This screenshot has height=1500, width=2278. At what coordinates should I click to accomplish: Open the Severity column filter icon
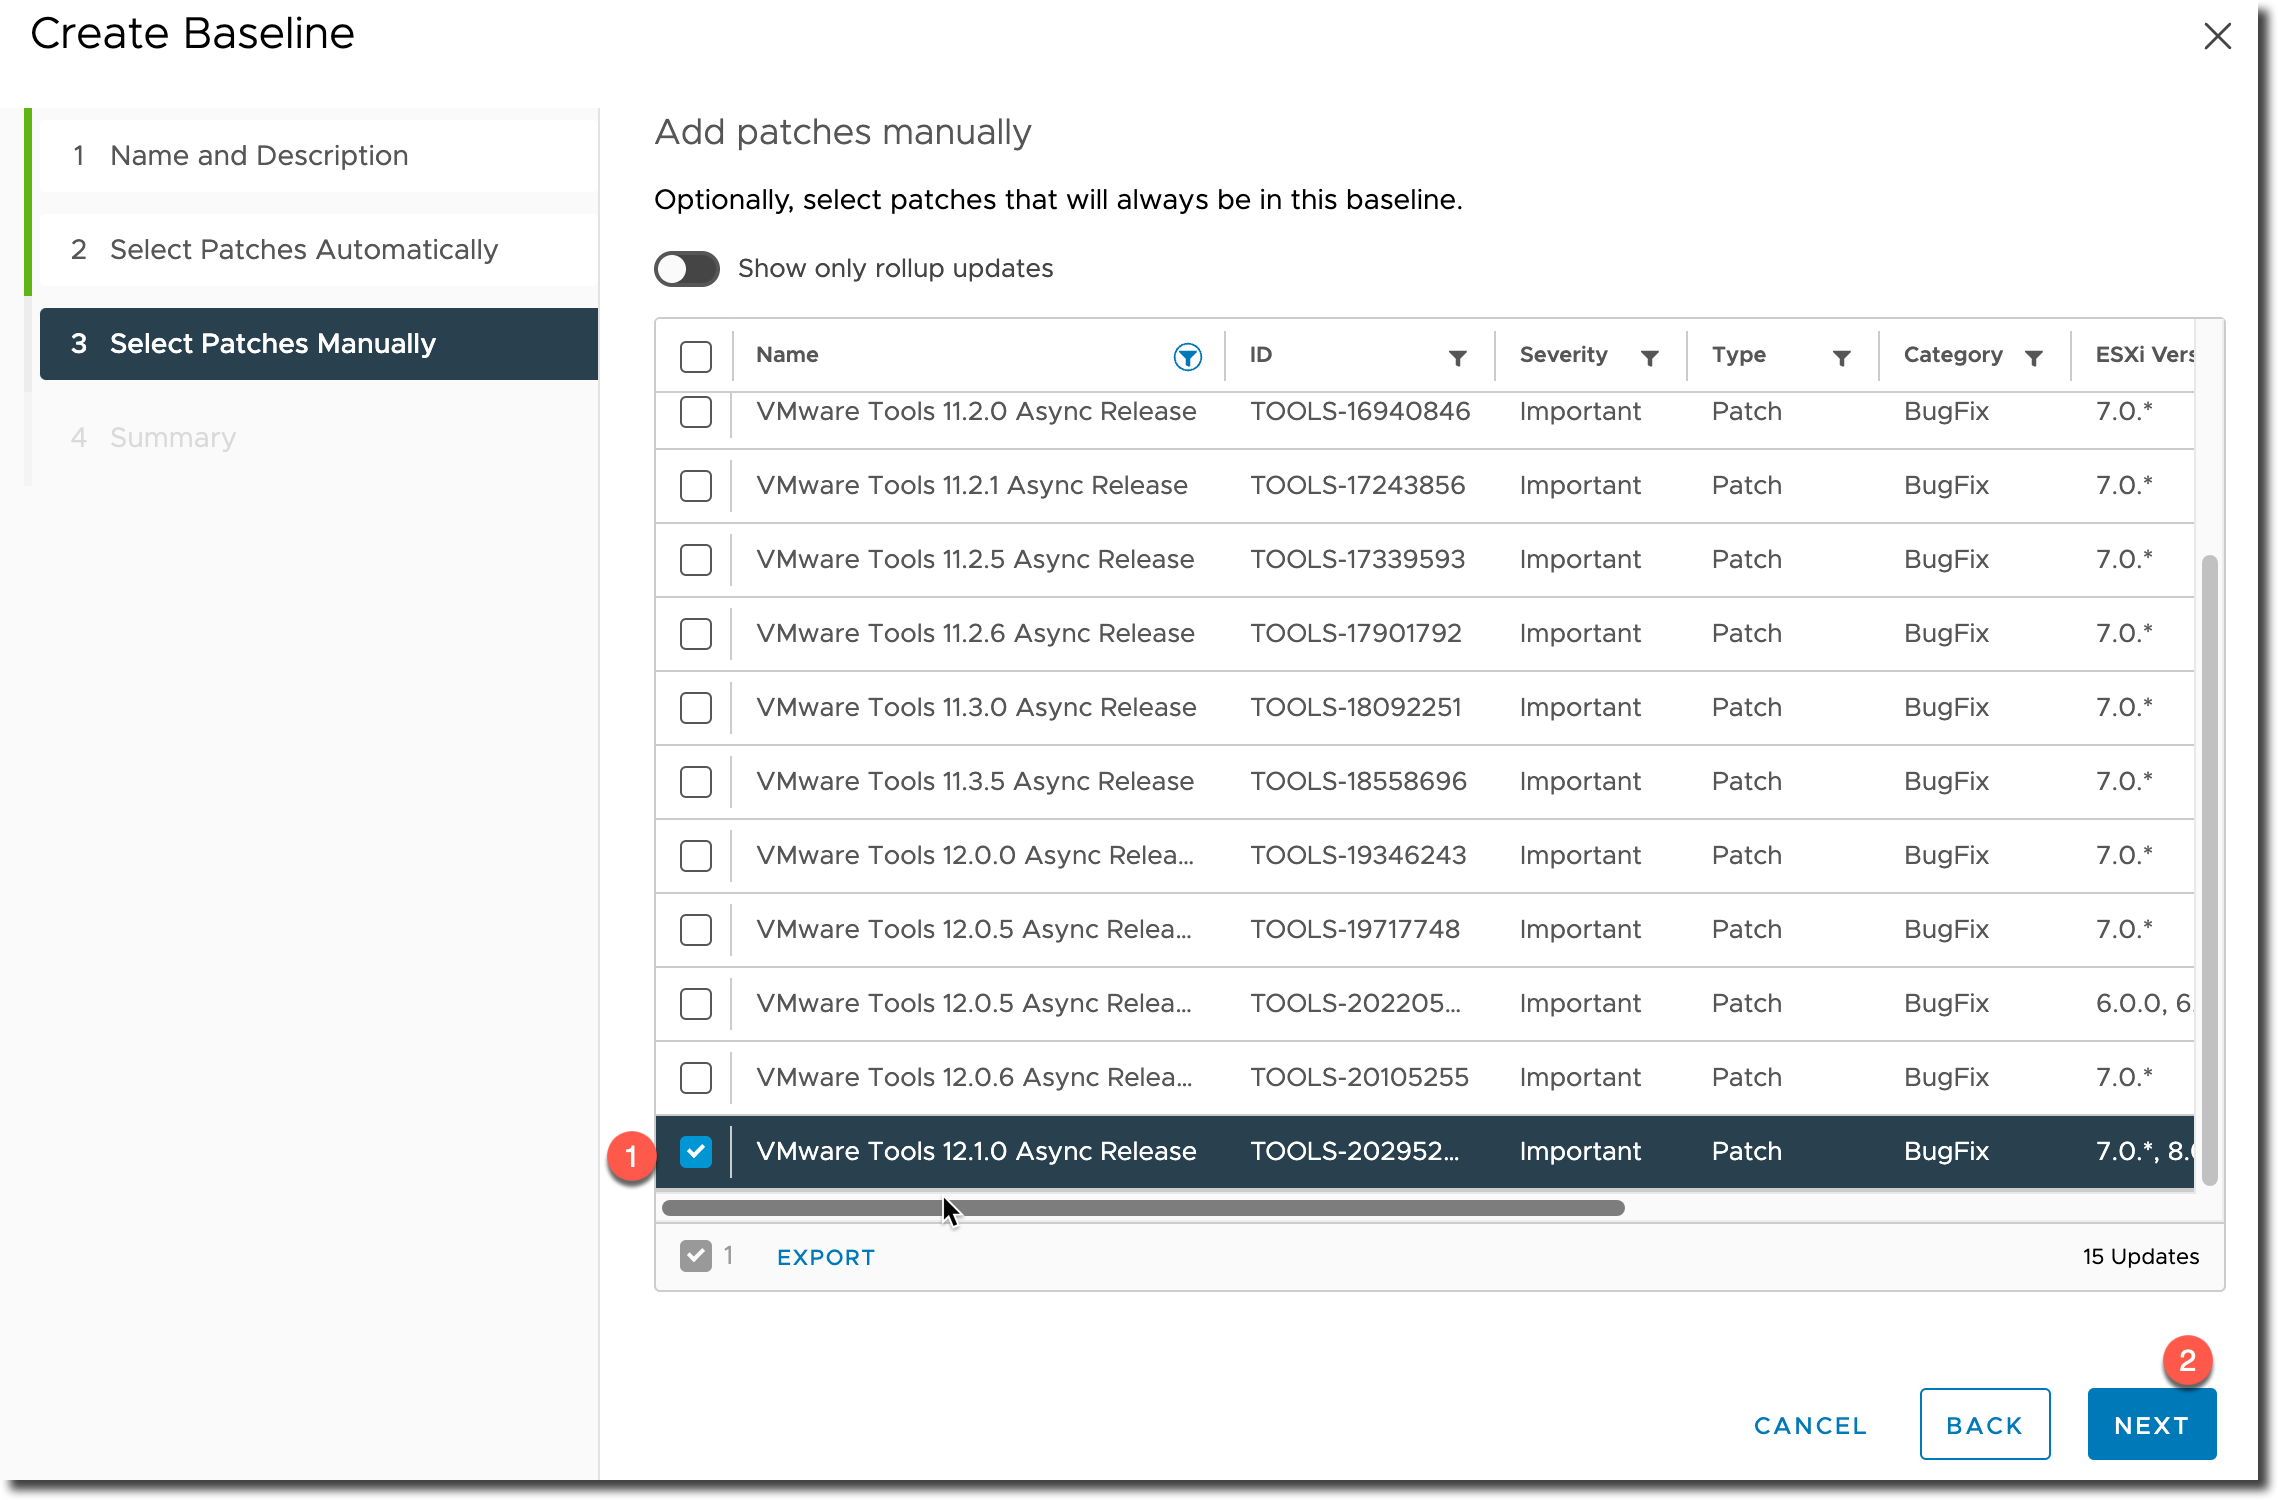point(1650,358)
